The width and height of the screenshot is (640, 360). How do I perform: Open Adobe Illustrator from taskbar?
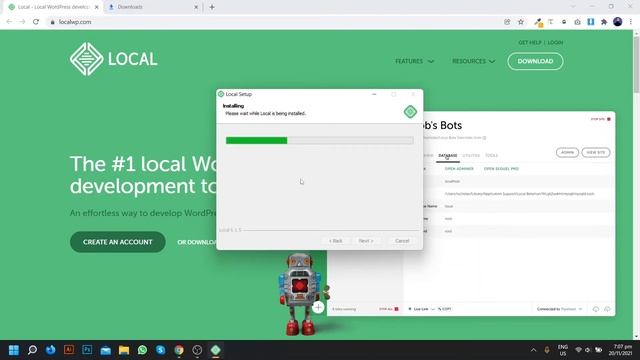[69, 350]
